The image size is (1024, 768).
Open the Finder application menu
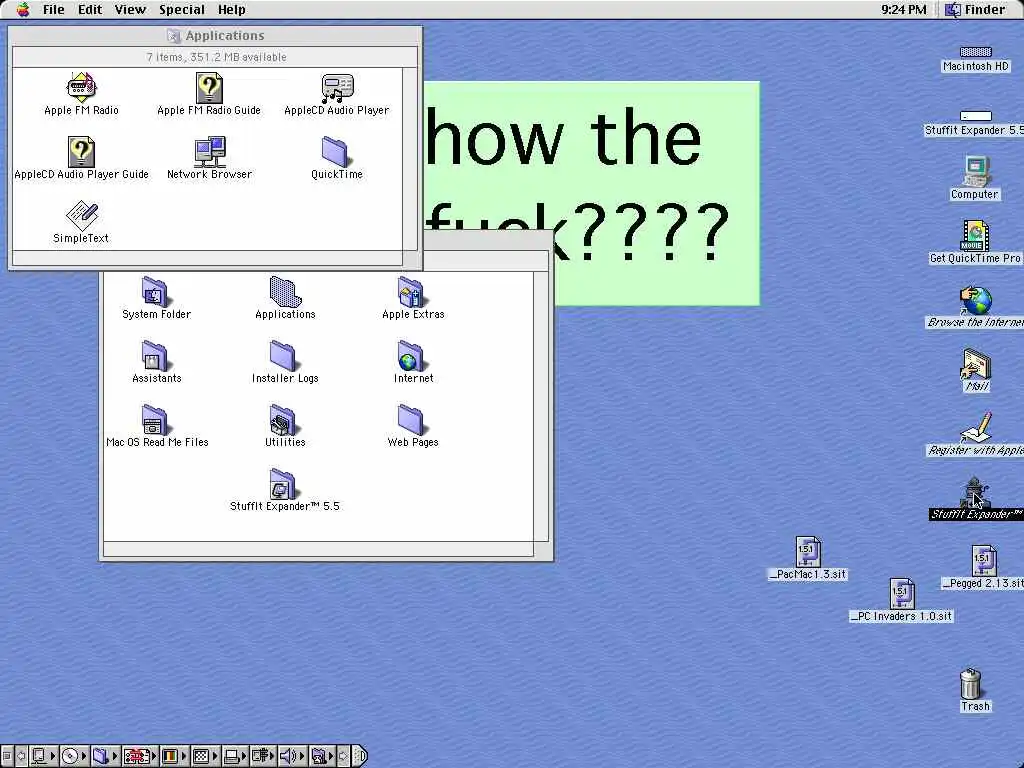(x=976, y=10)
